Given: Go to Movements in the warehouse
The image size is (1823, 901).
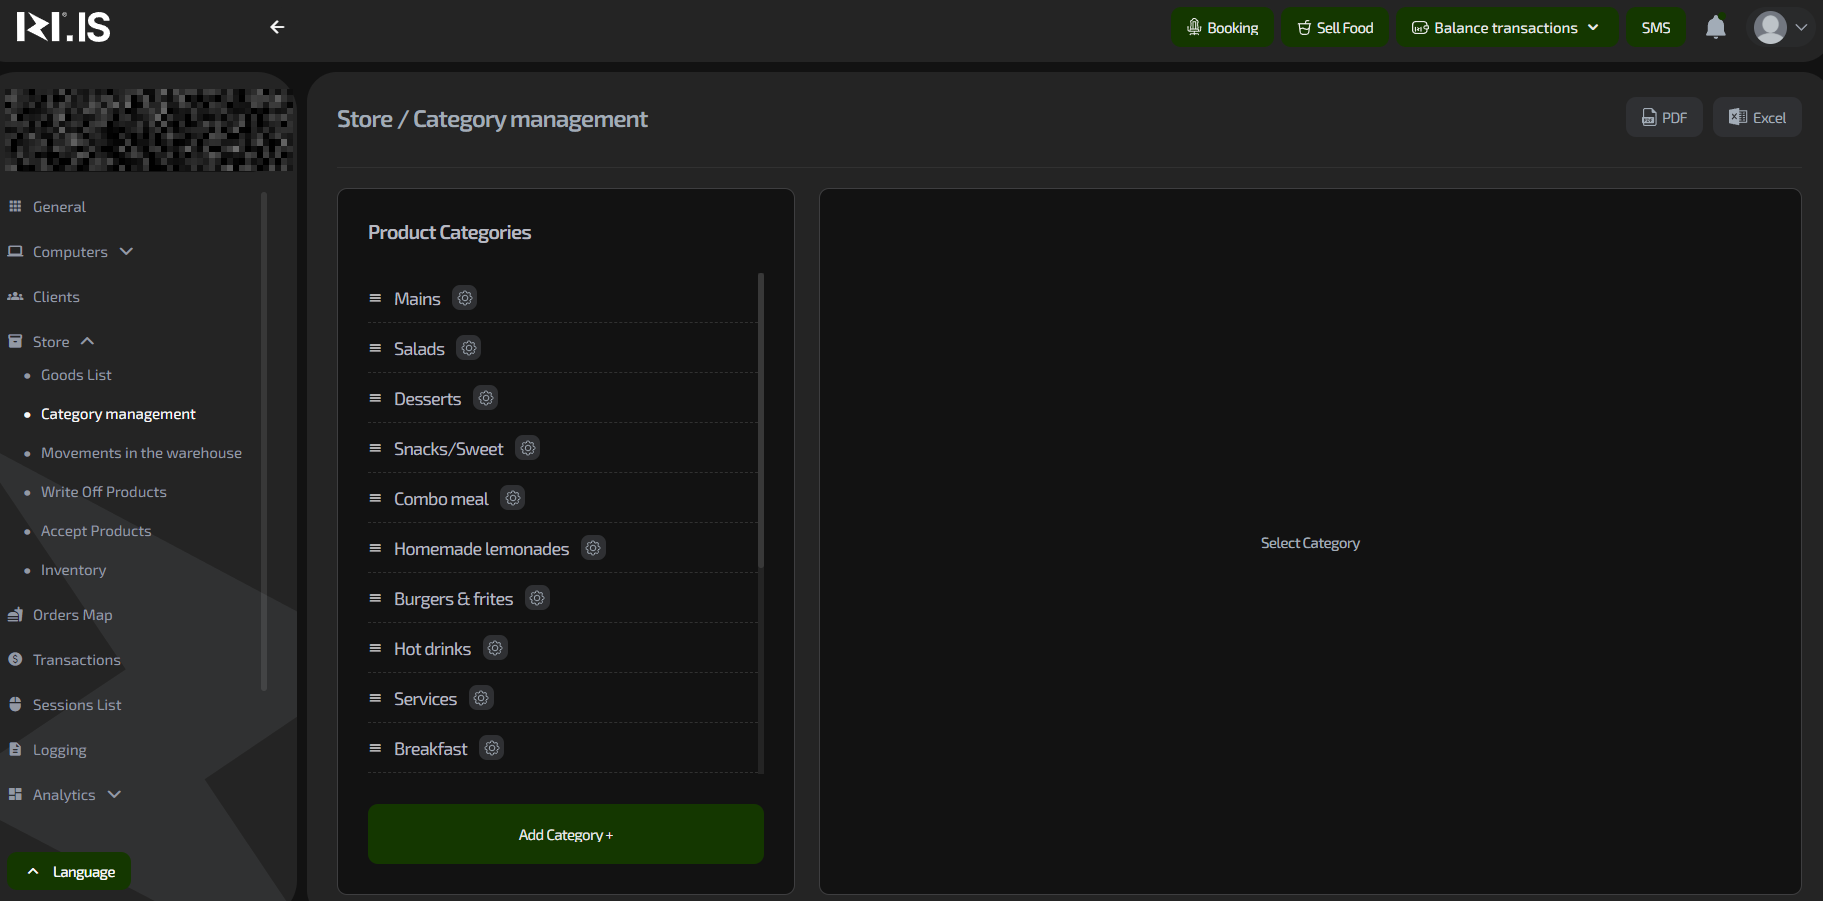Looking at the screenshot, I should coord(141,453).
